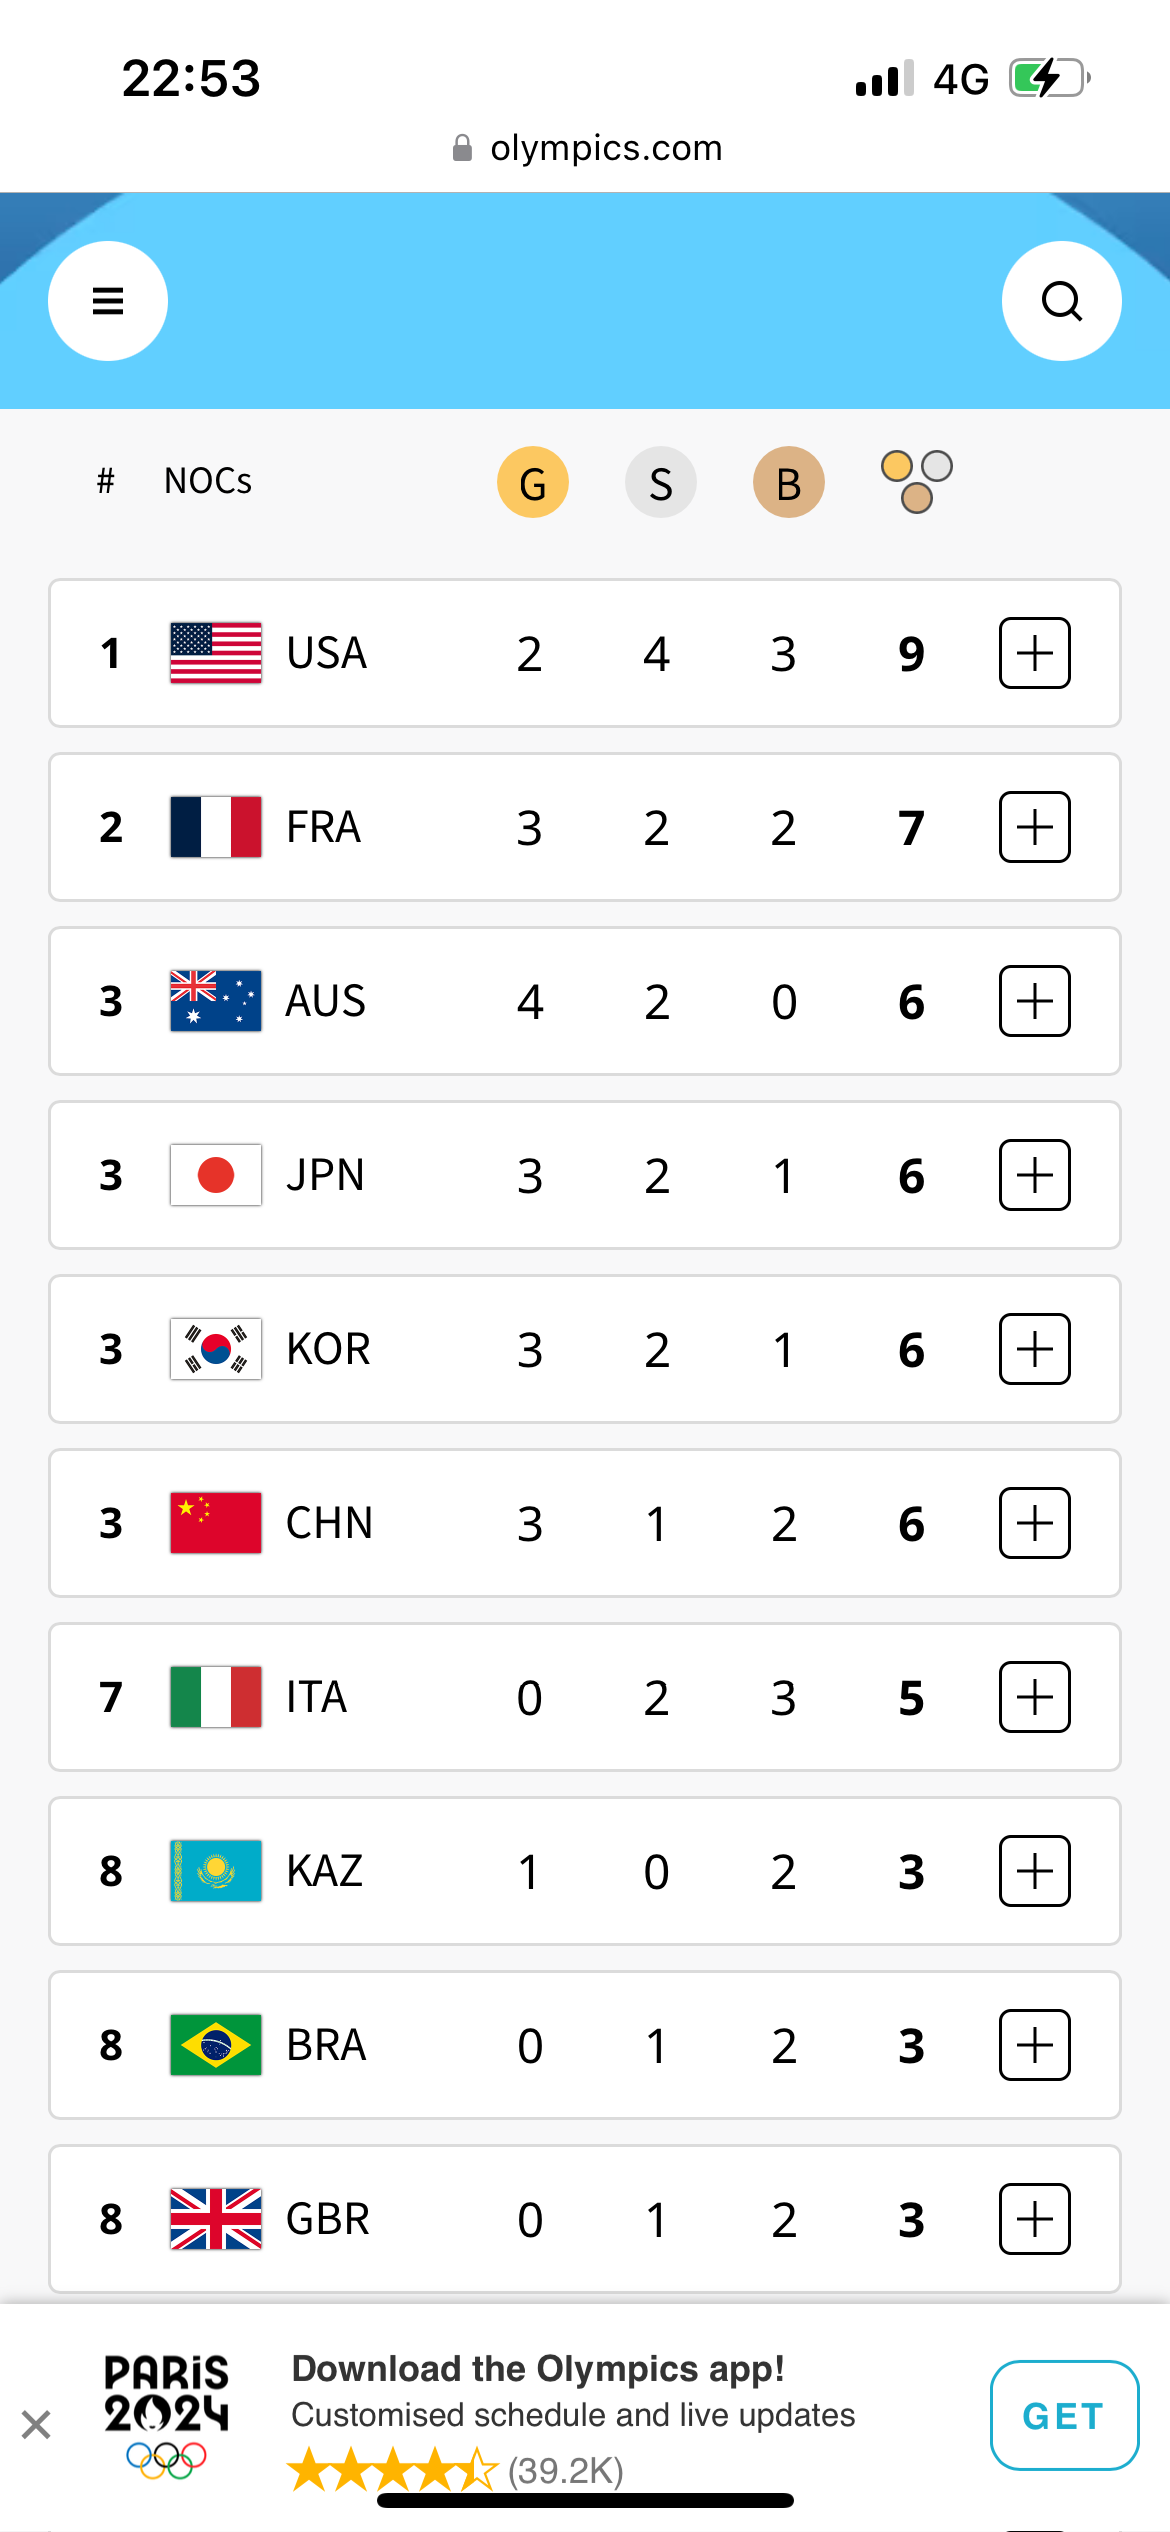
Task: Expand the ITA plus button
Action: click(x=1035, y=1697)
